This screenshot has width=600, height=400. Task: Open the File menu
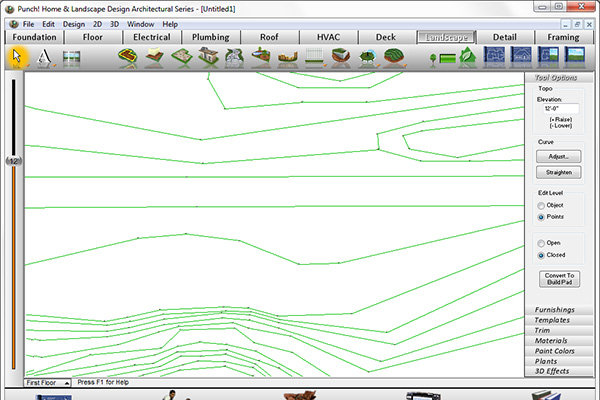click(28, 24)
